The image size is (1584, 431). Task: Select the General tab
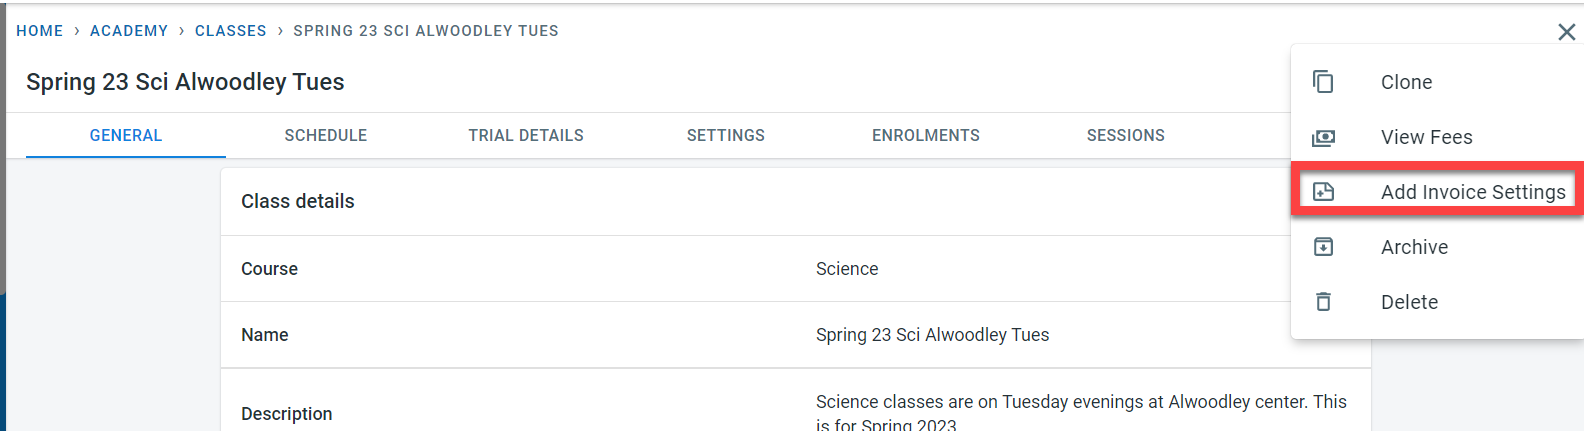point(126,135)
